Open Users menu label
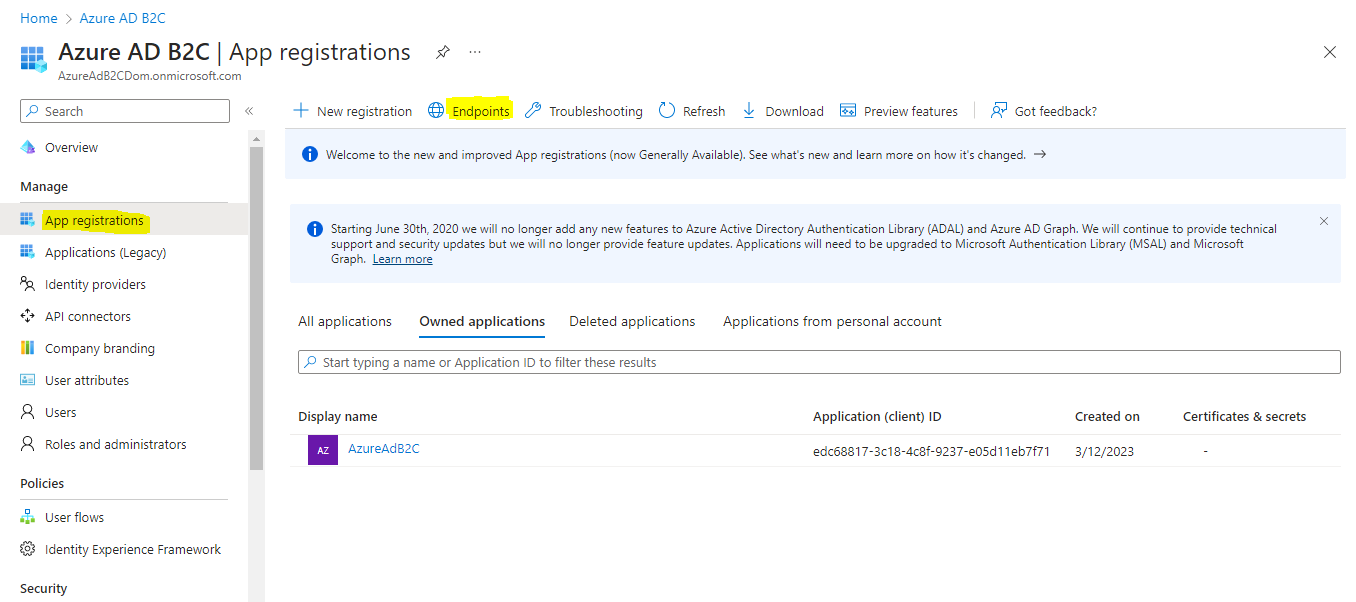The width and height of the screenshot is (1356, 602). coord(61,412)
